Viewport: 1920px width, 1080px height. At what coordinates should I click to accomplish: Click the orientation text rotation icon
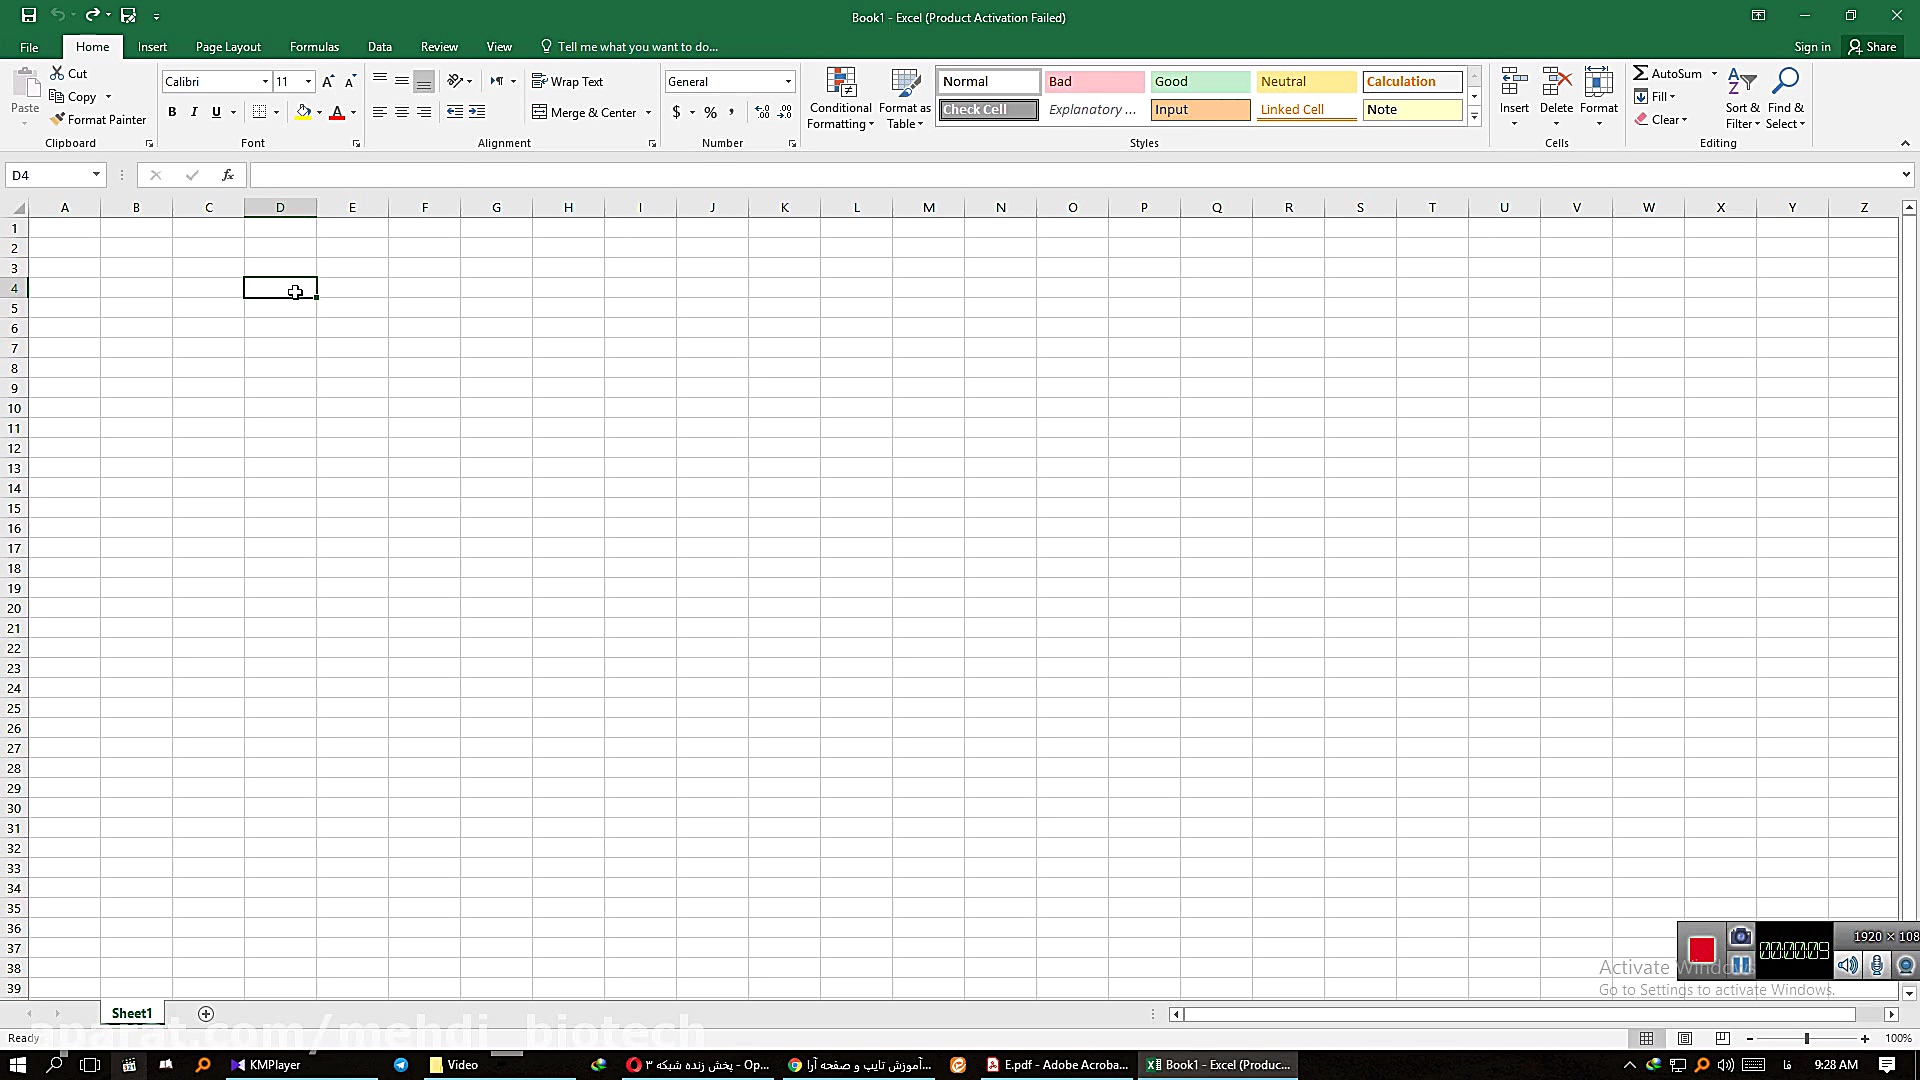point(455,81)
